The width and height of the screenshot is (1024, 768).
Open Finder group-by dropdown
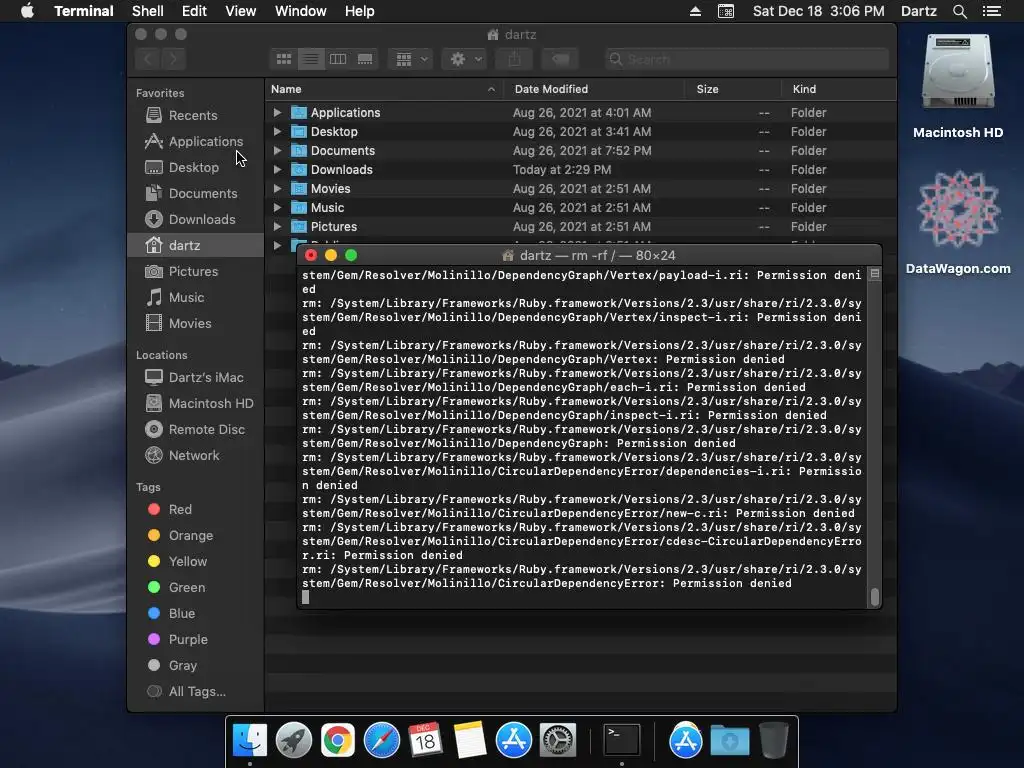click(411, 59)
